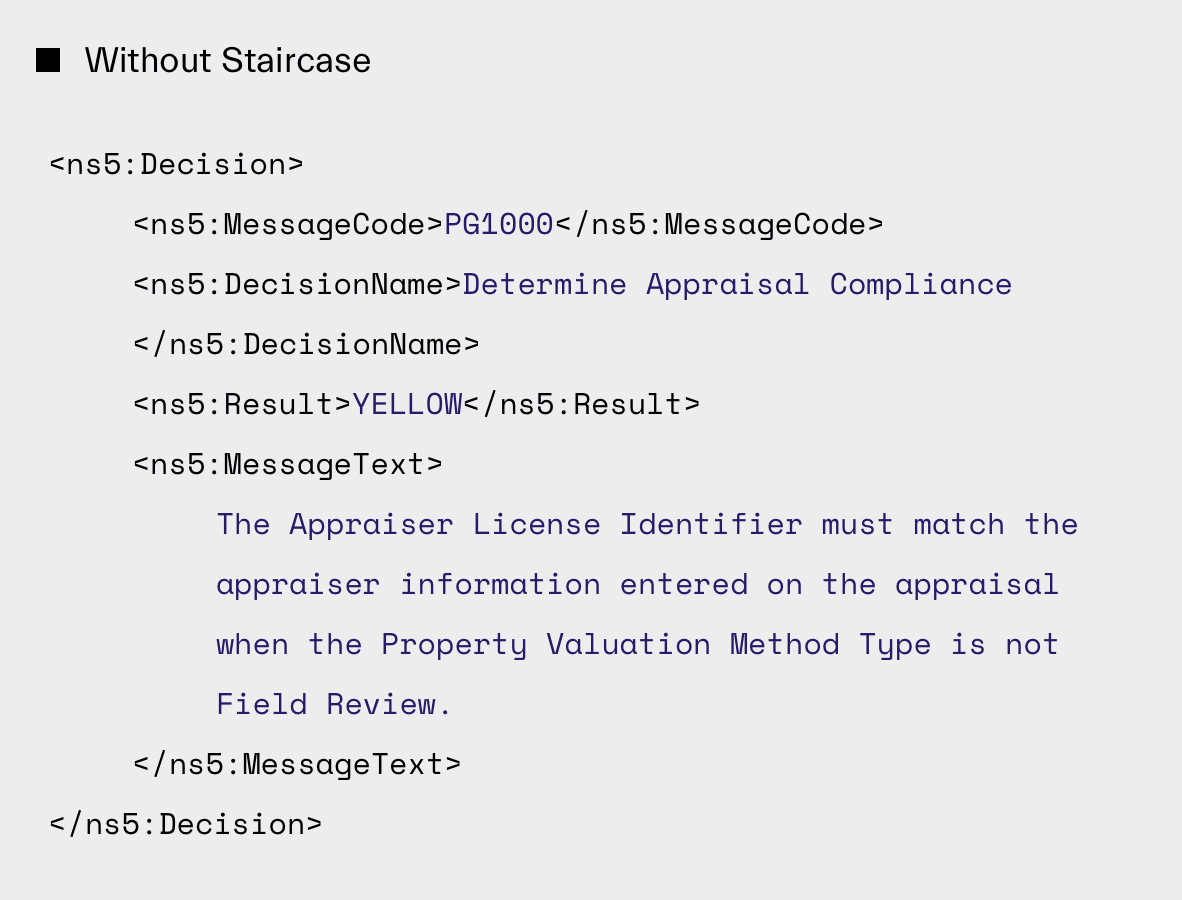
Task: Select 'Determine Appraisal Compliance' text
Action: tap(737, 285)
